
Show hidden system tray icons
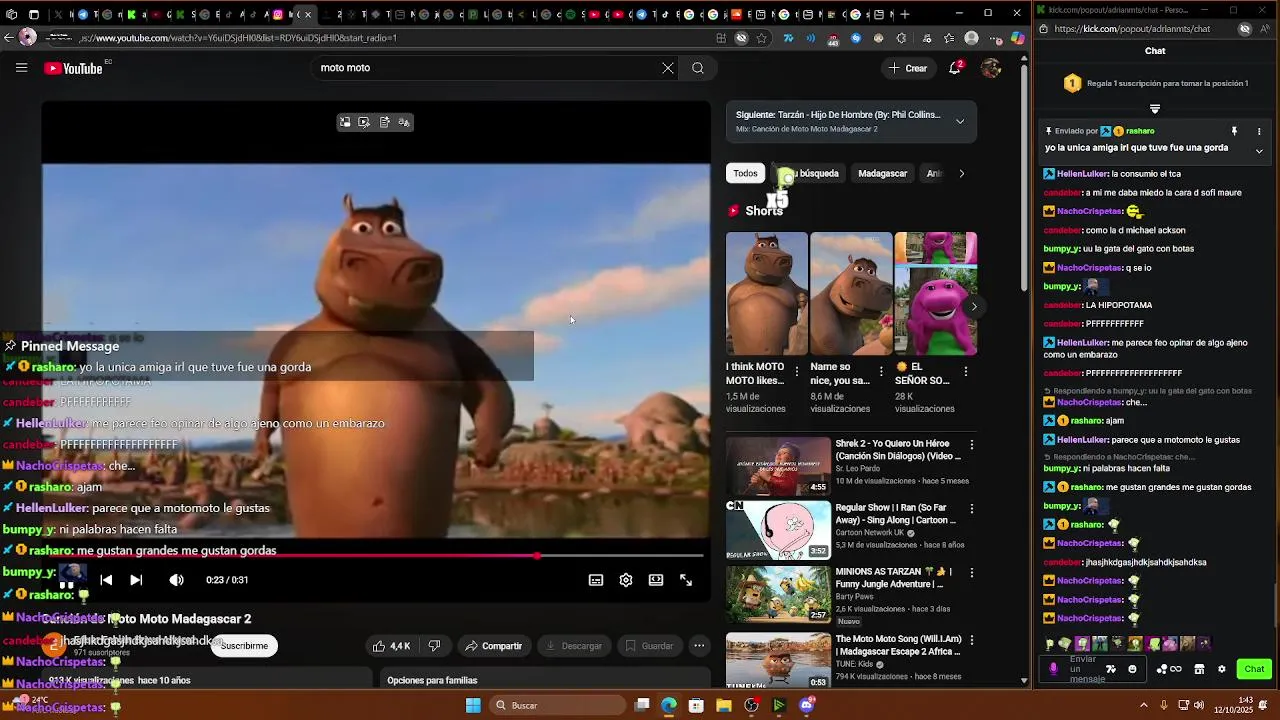(x=1144, y=706)
